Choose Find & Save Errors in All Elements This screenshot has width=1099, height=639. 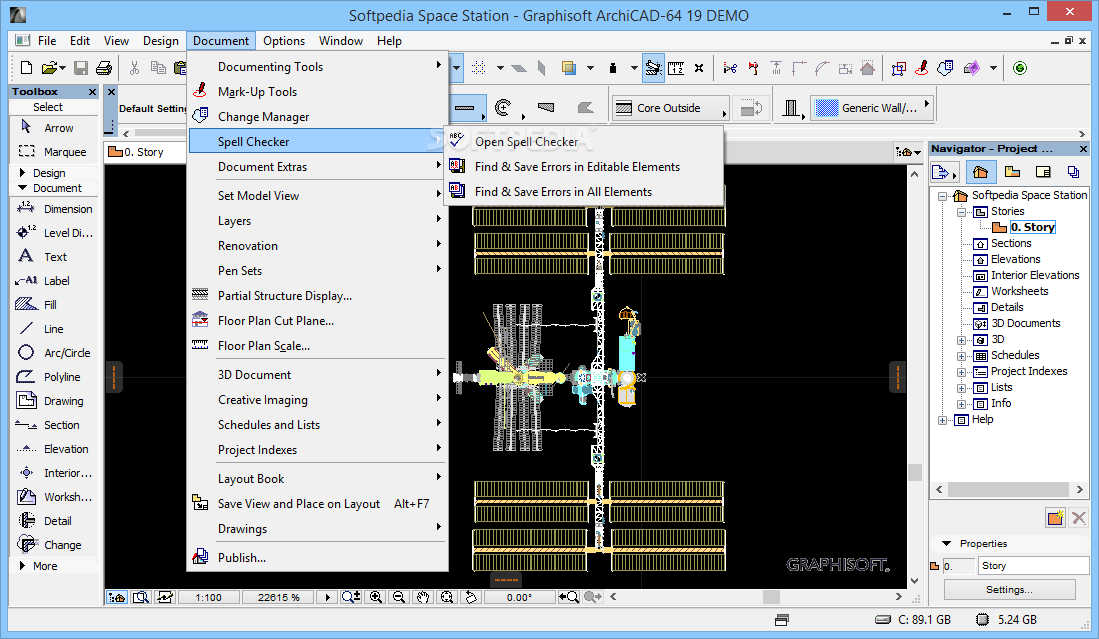point(583,192)
